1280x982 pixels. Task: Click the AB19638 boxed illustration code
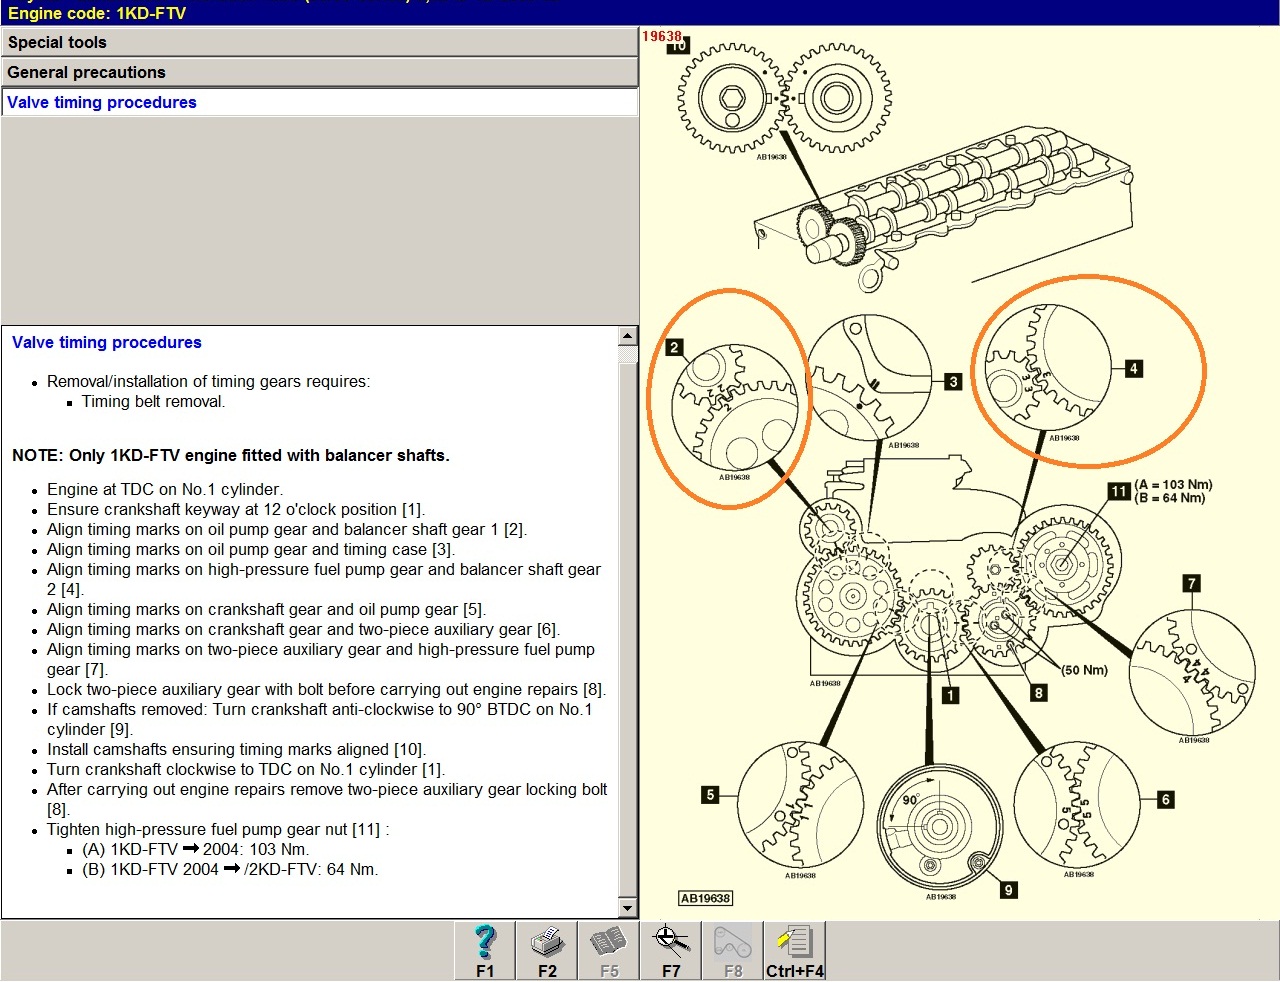tap(705, 898)
